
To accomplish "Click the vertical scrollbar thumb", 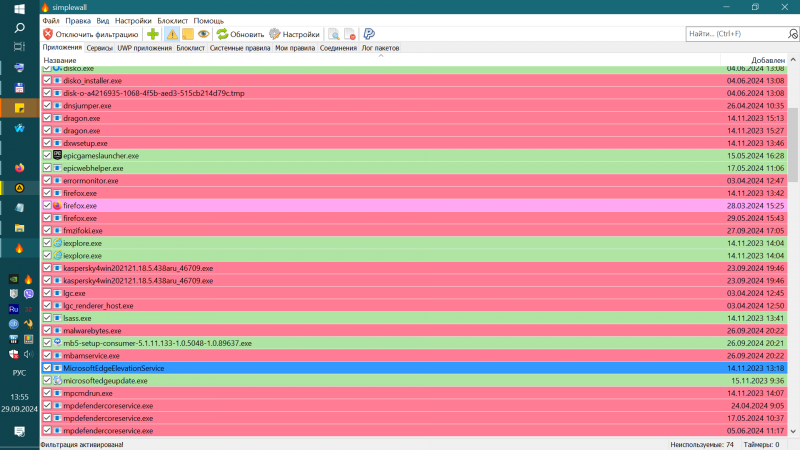I will [793, 144].
